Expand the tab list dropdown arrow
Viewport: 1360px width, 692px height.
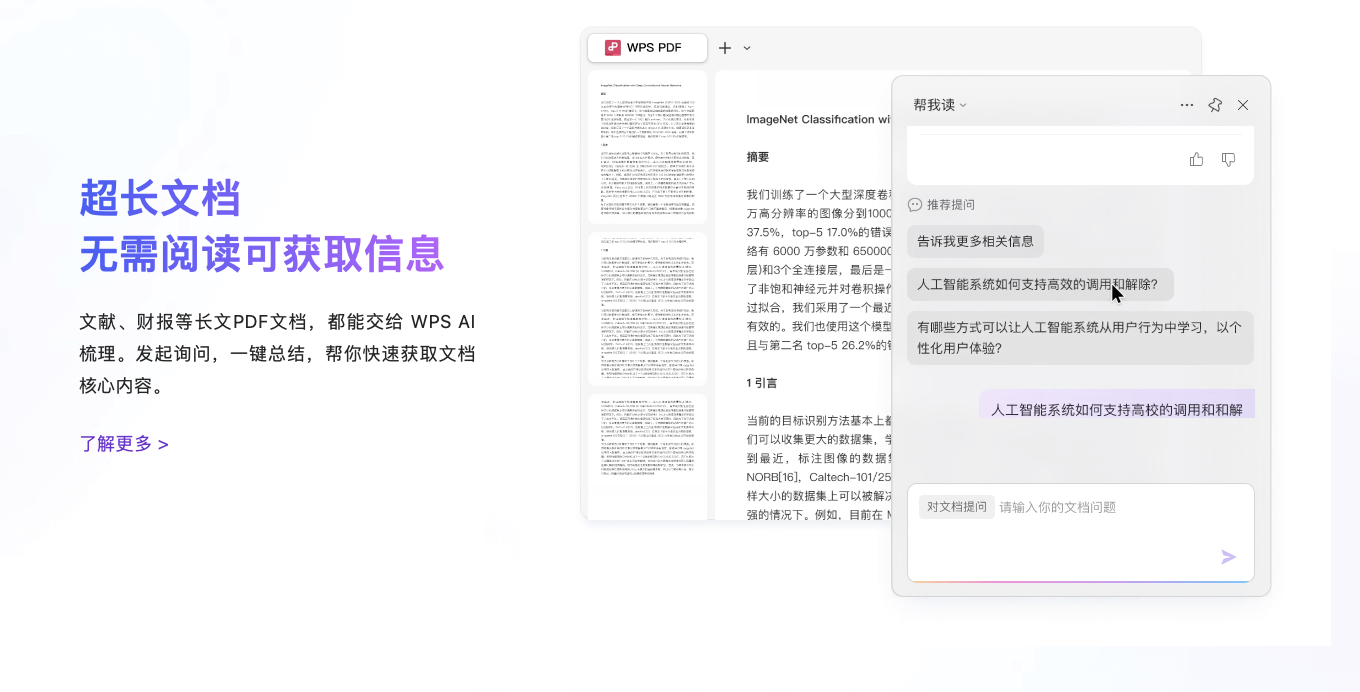coord(747,48)
